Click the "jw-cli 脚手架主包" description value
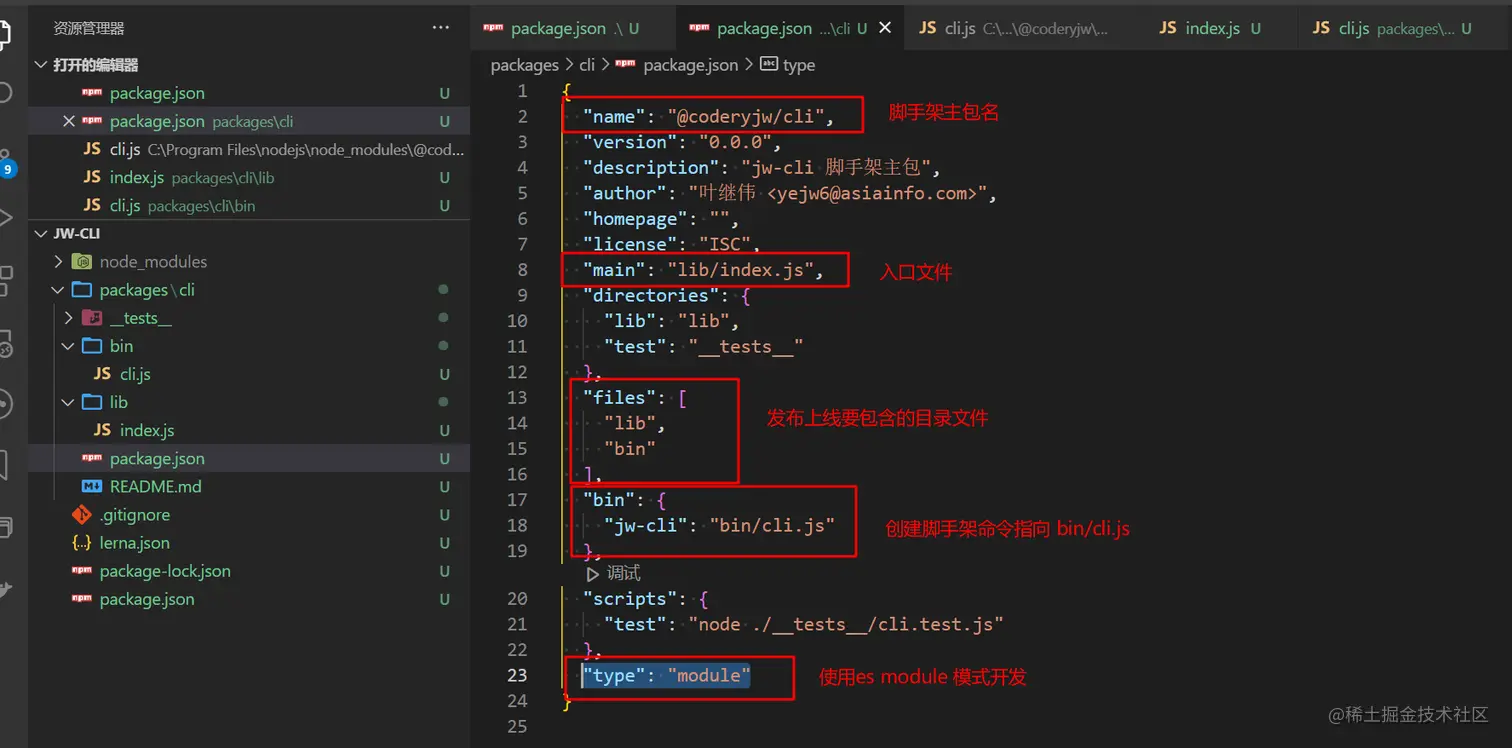 (836, 167)
